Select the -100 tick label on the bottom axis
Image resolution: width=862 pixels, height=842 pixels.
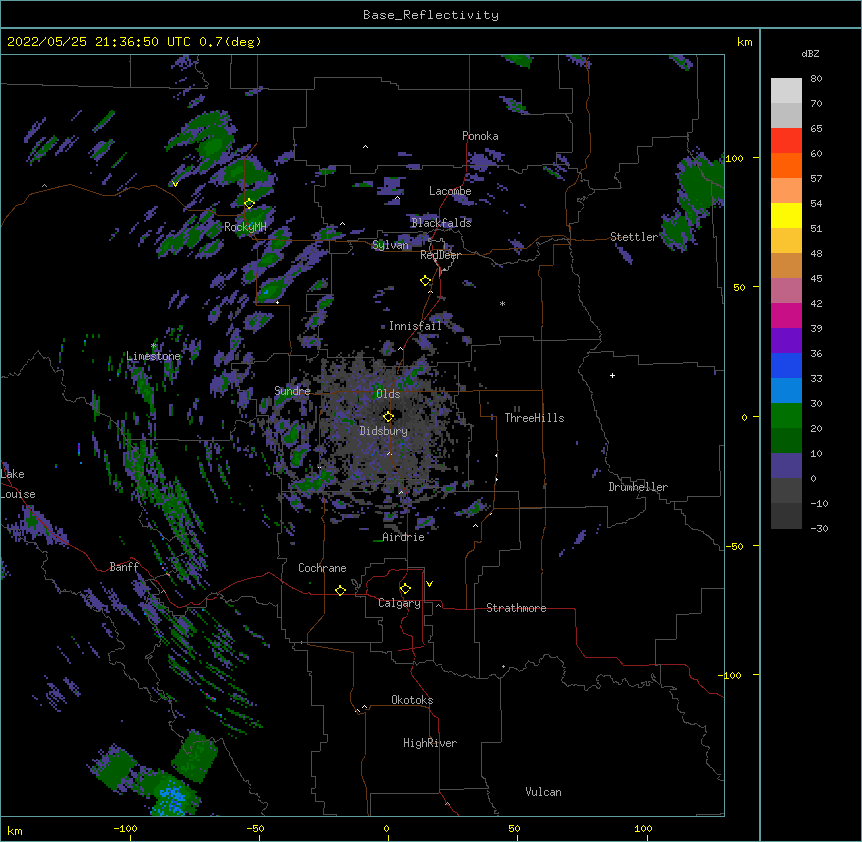[125, 828]
